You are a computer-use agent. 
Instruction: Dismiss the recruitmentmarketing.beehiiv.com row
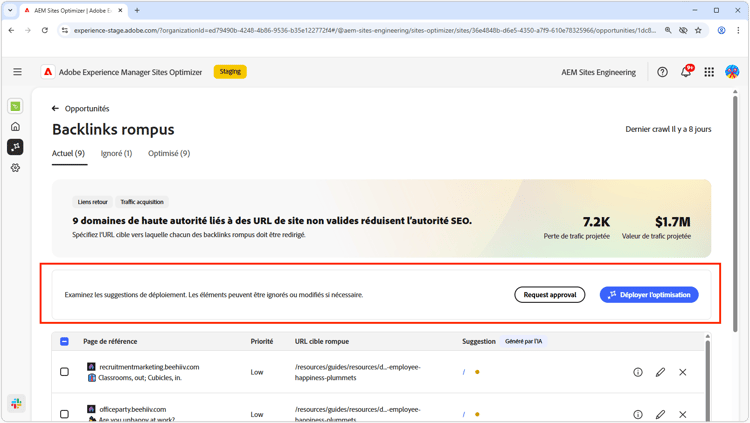point(683,372)
